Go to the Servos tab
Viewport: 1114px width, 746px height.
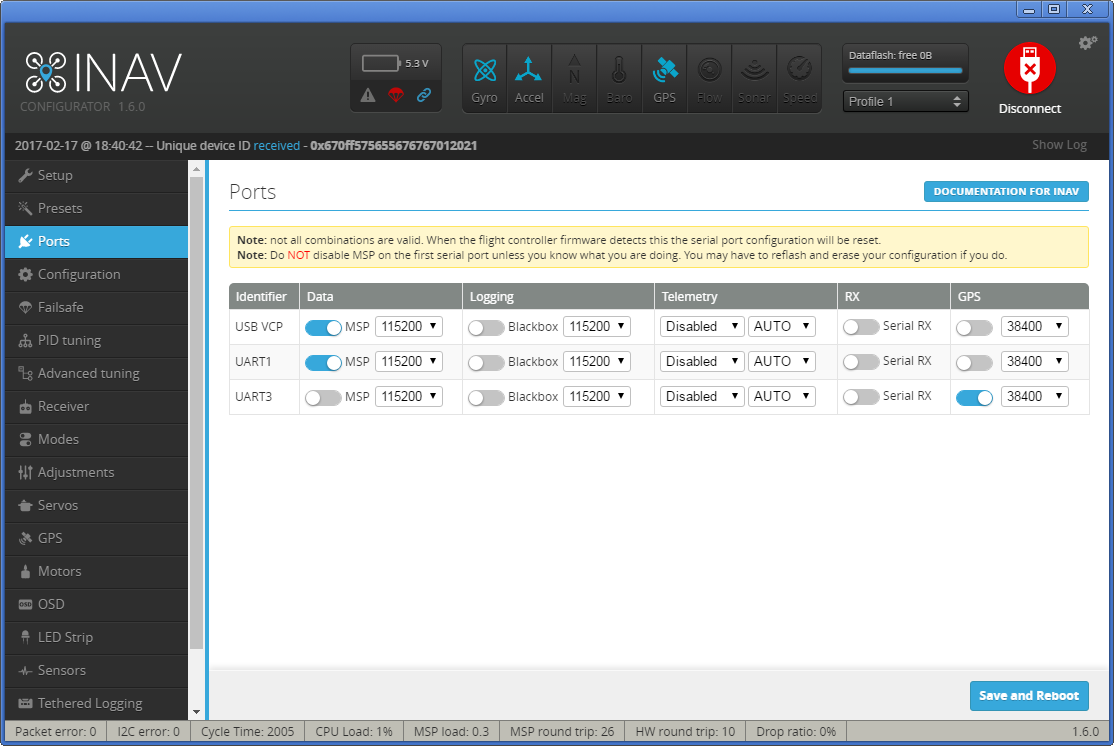click(x=97, y=505)
